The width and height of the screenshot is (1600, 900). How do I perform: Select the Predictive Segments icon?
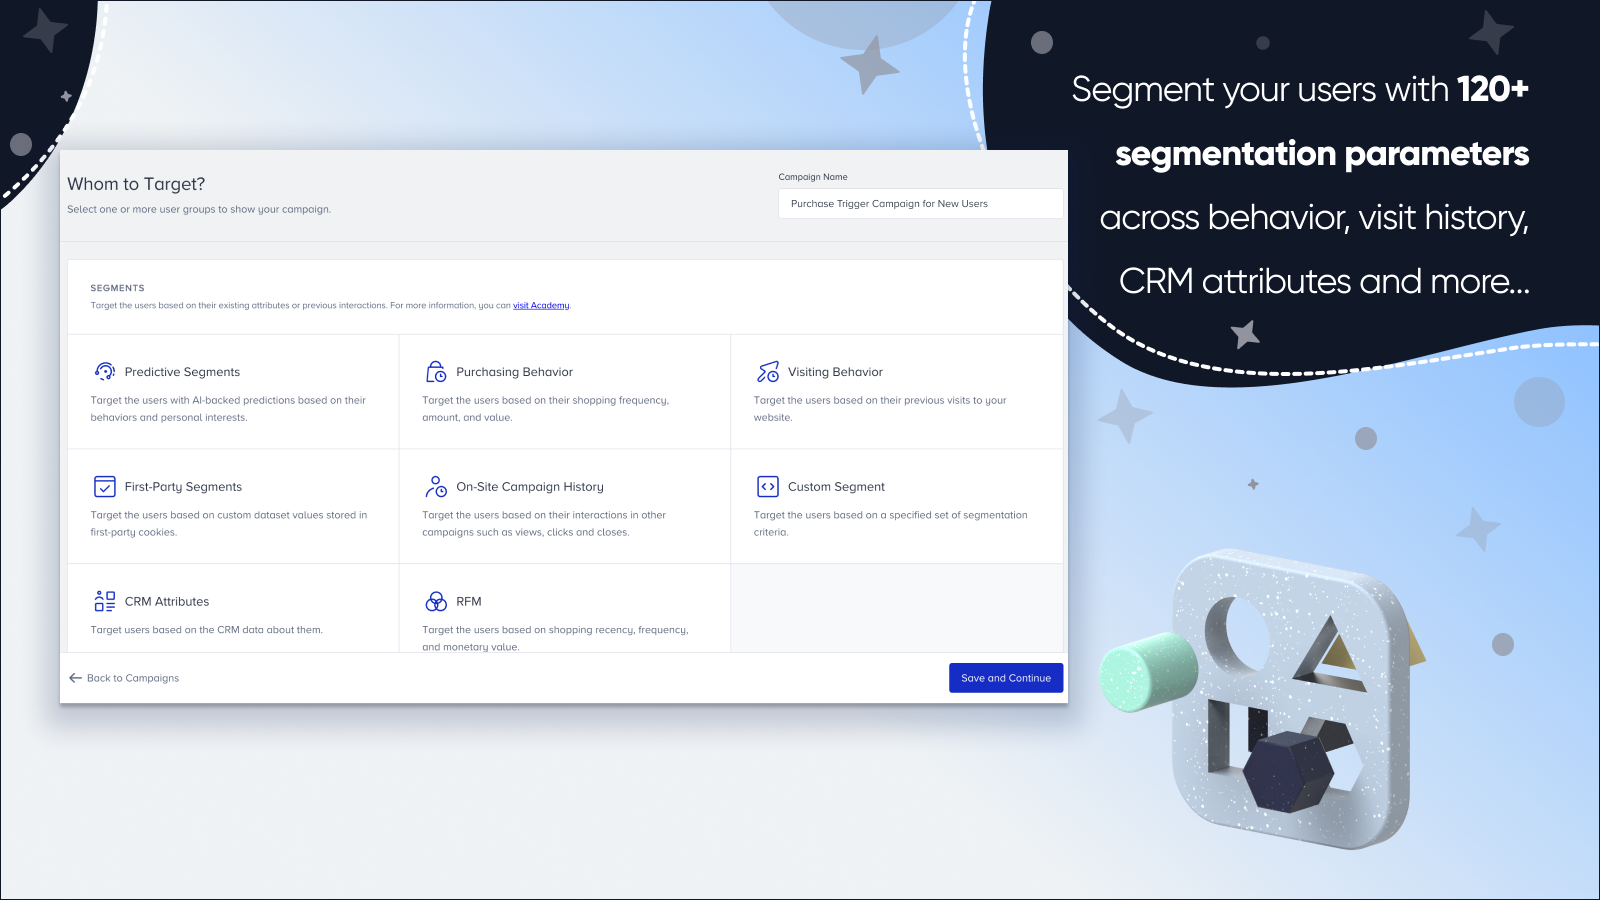(104, 371)
